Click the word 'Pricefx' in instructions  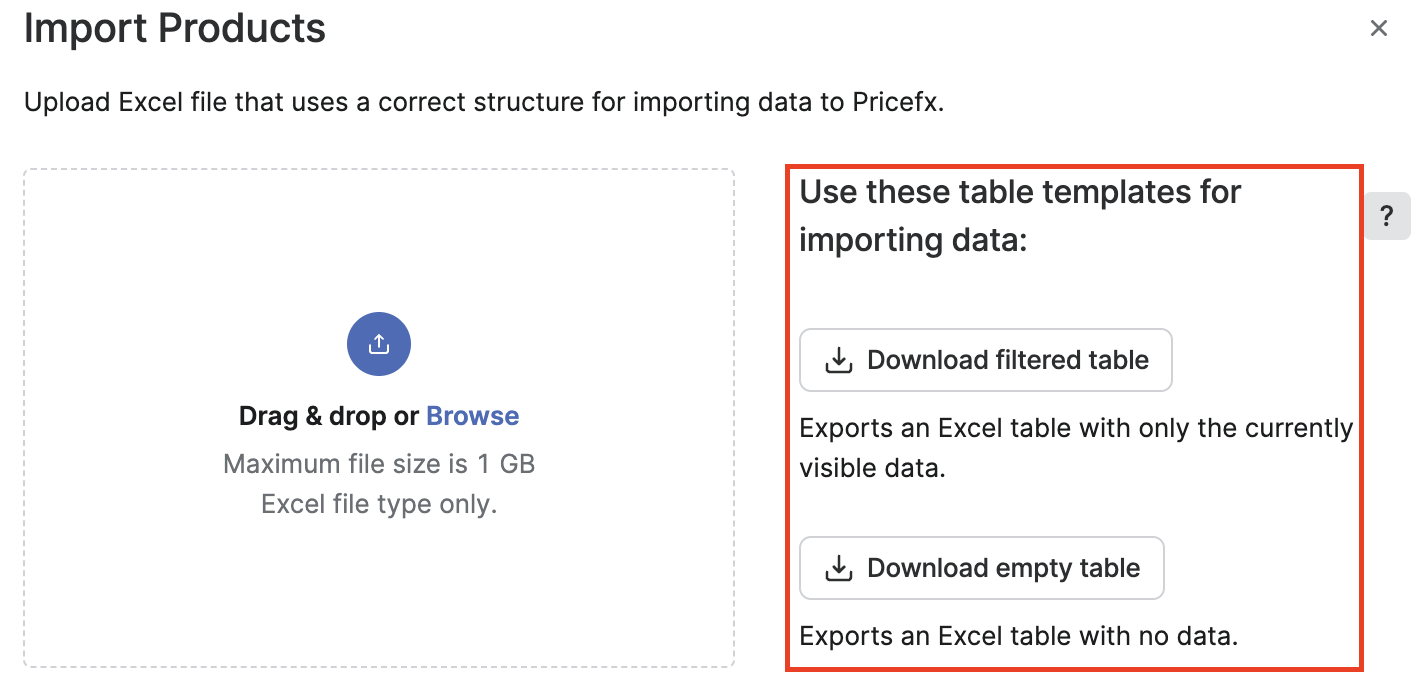point(896,103)
